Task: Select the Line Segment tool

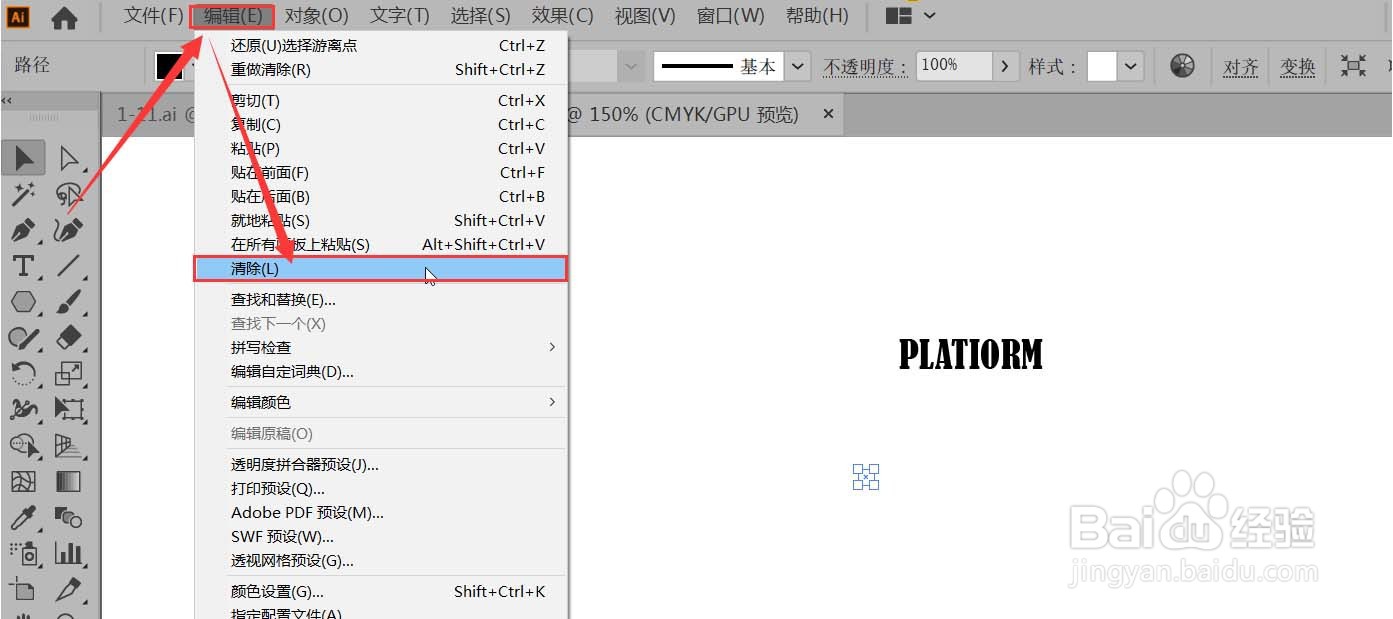Action: (68, 266)
